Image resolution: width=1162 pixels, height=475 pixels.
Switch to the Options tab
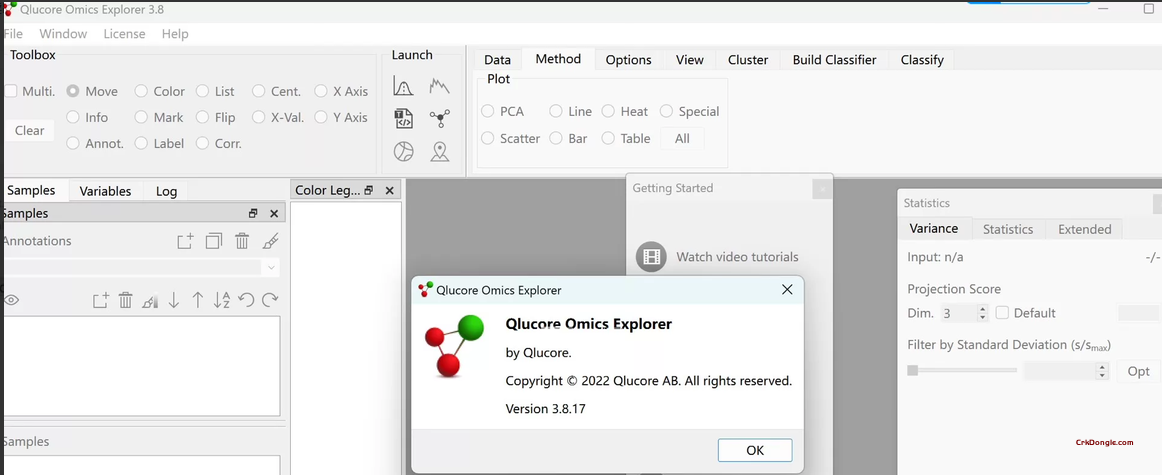(628, 60)
